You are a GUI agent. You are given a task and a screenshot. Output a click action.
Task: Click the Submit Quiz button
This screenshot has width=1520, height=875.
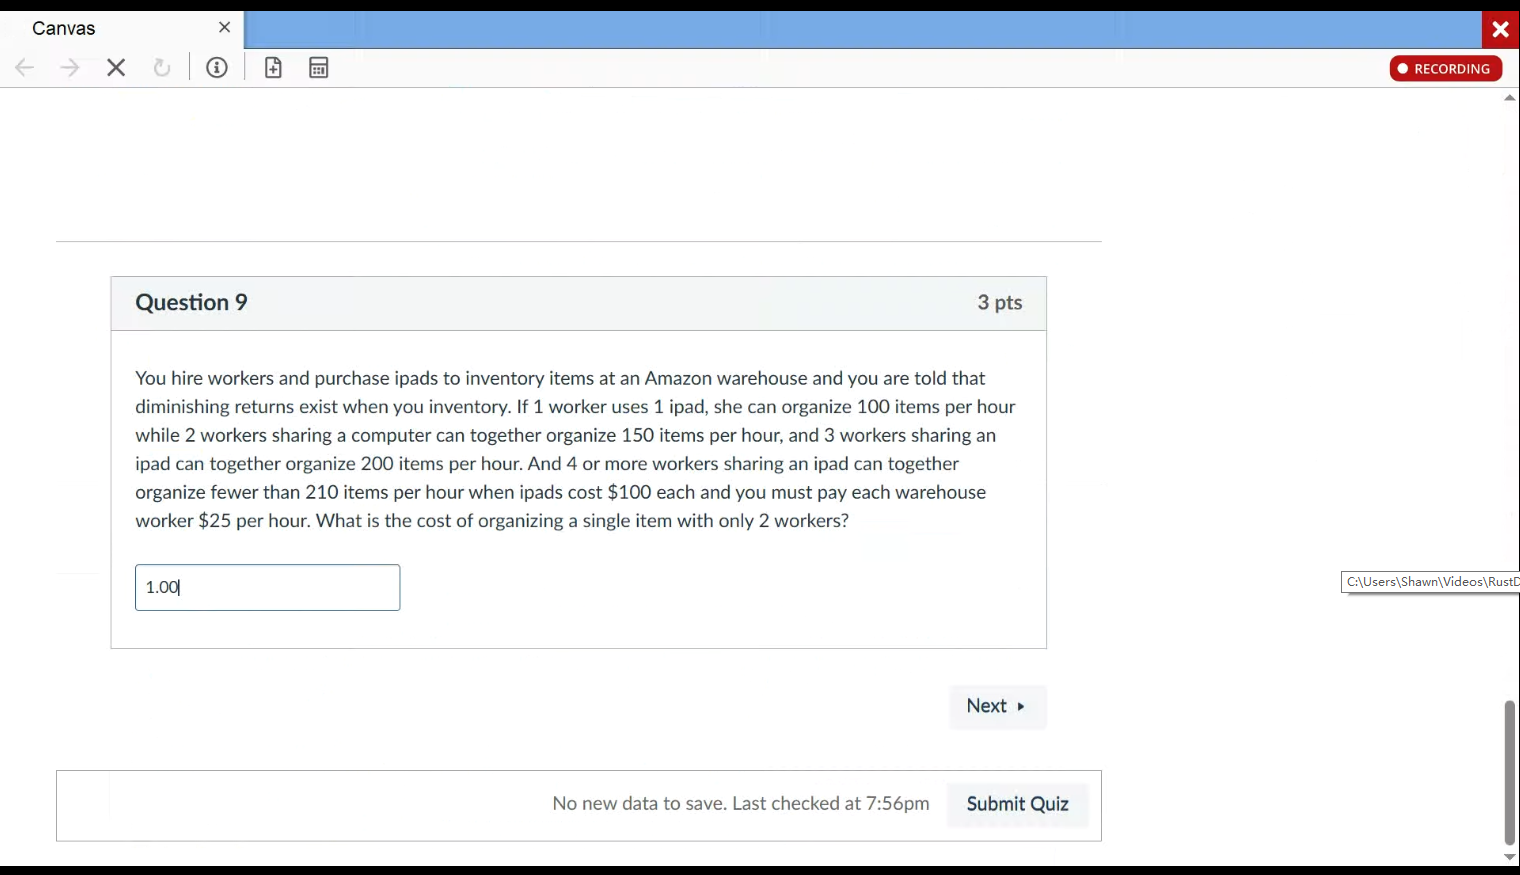[x=1017, y=804]
